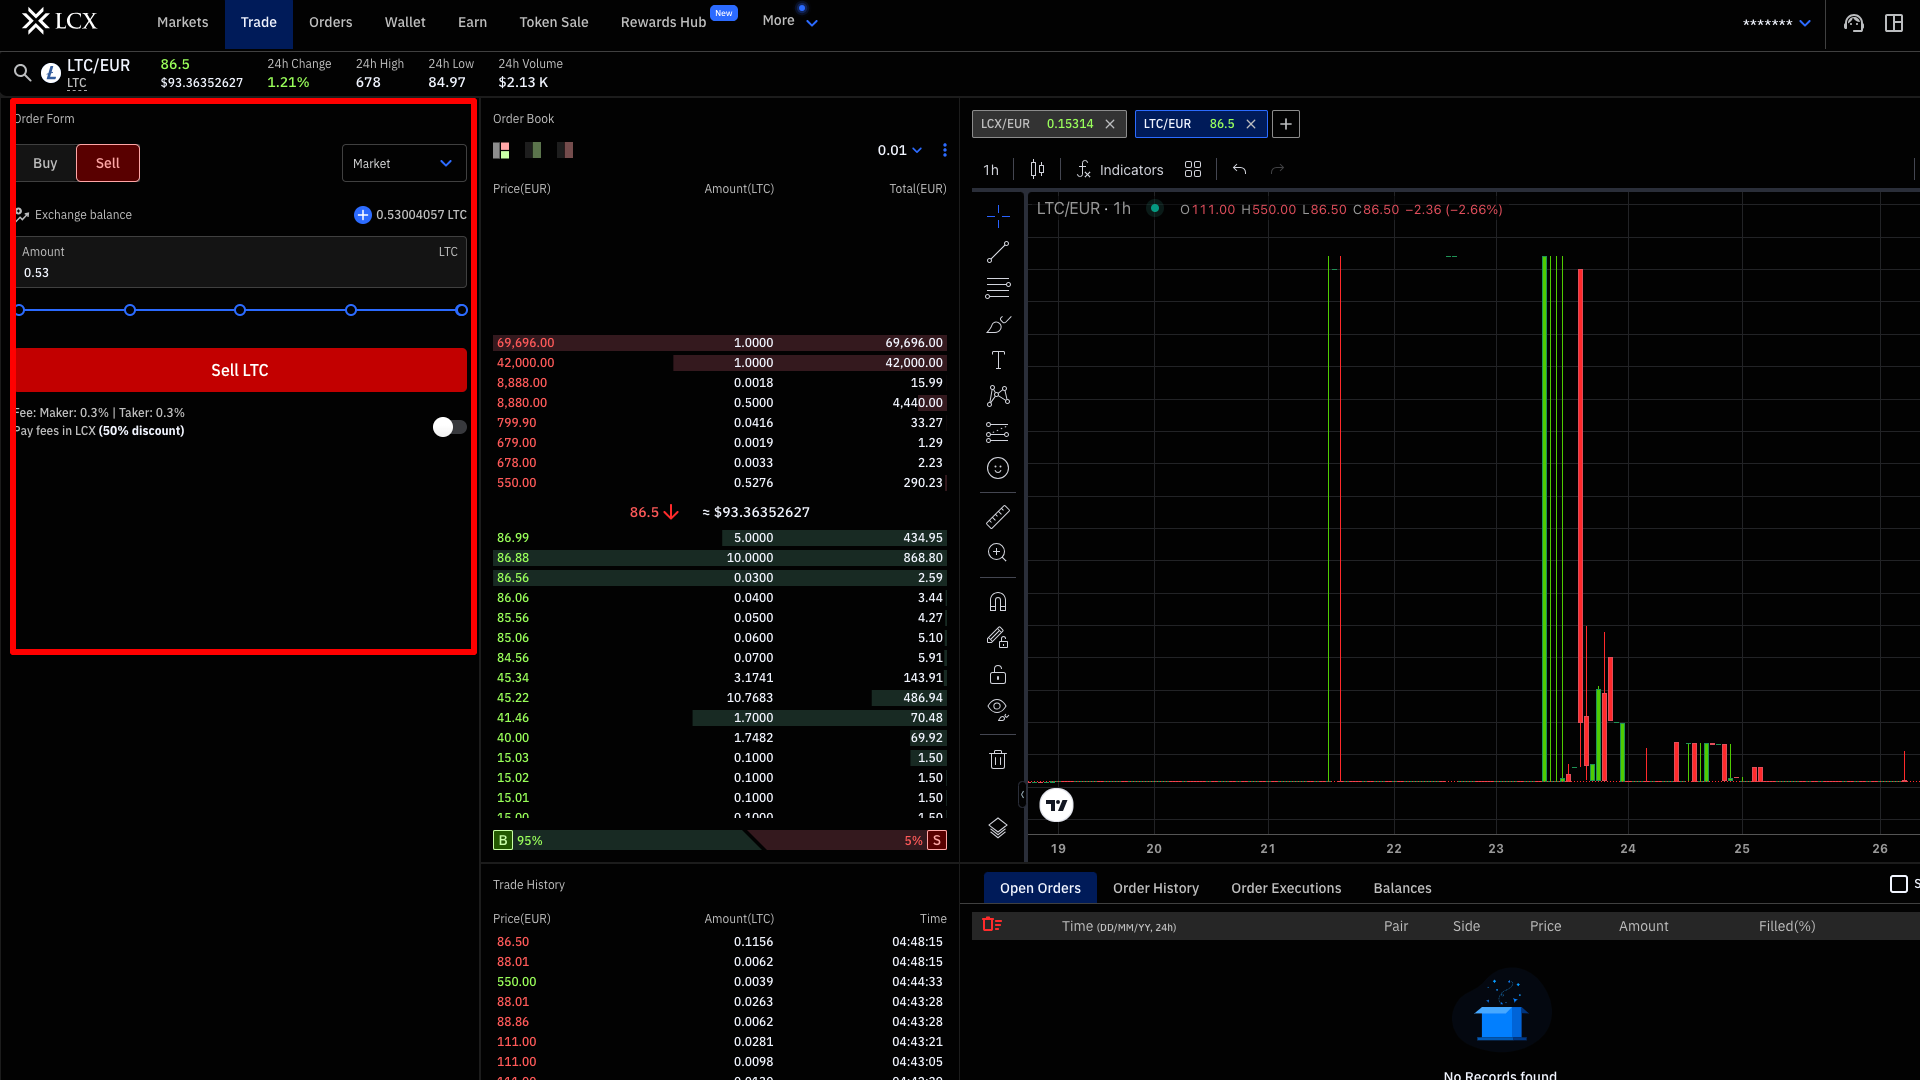Undo the last chart action

[1240, 169]
